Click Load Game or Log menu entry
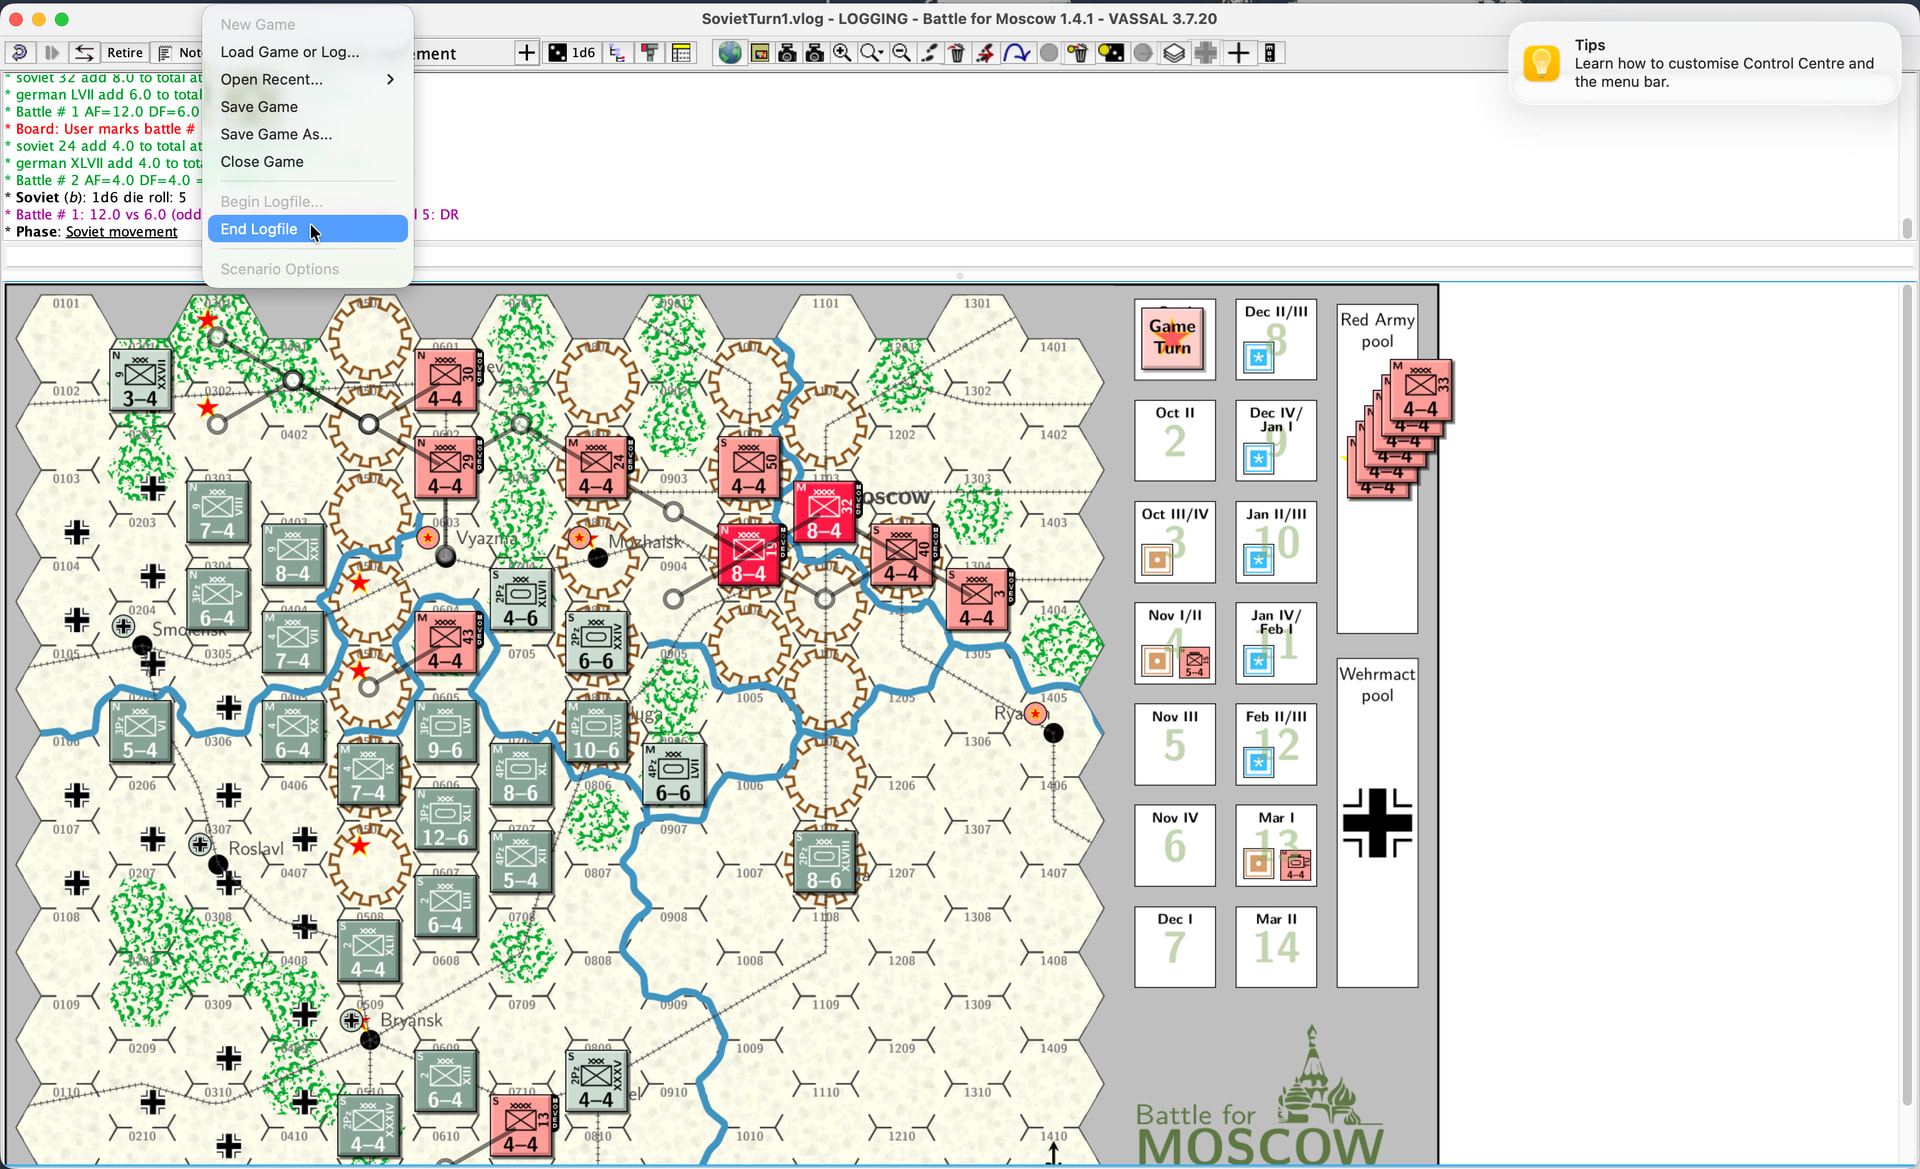 289,52
